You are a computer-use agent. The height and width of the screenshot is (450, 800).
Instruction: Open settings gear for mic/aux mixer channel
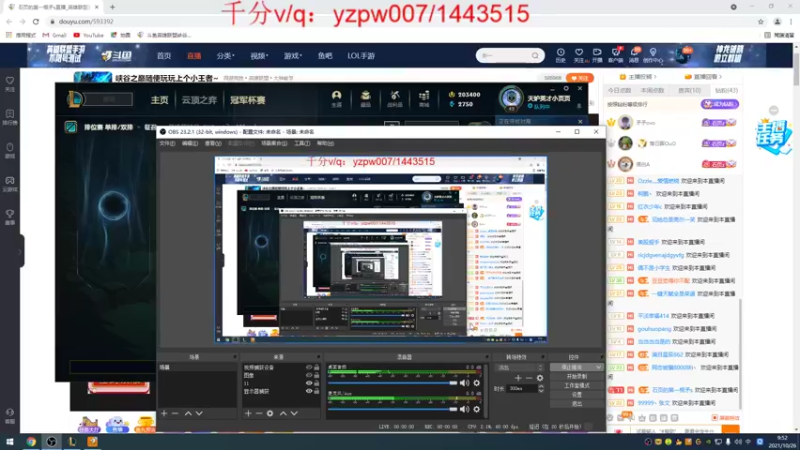pos(477,409)
